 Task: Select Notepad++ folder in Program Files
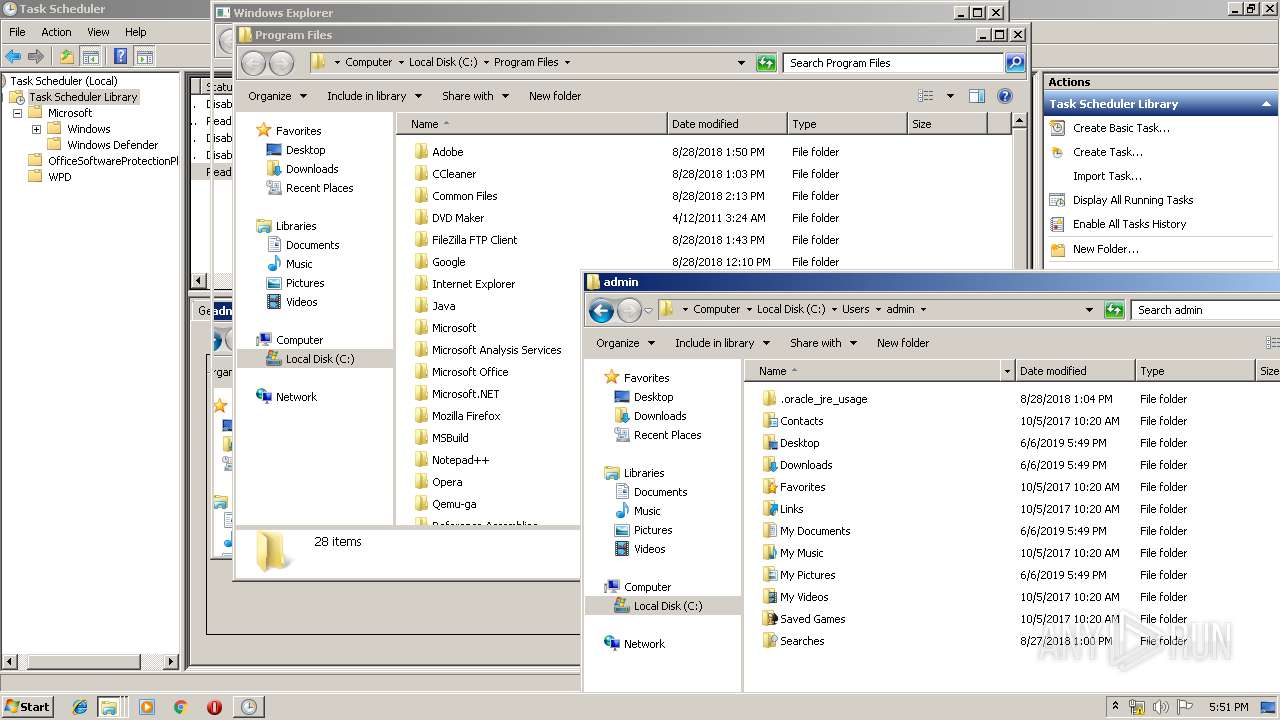point(460,460)
